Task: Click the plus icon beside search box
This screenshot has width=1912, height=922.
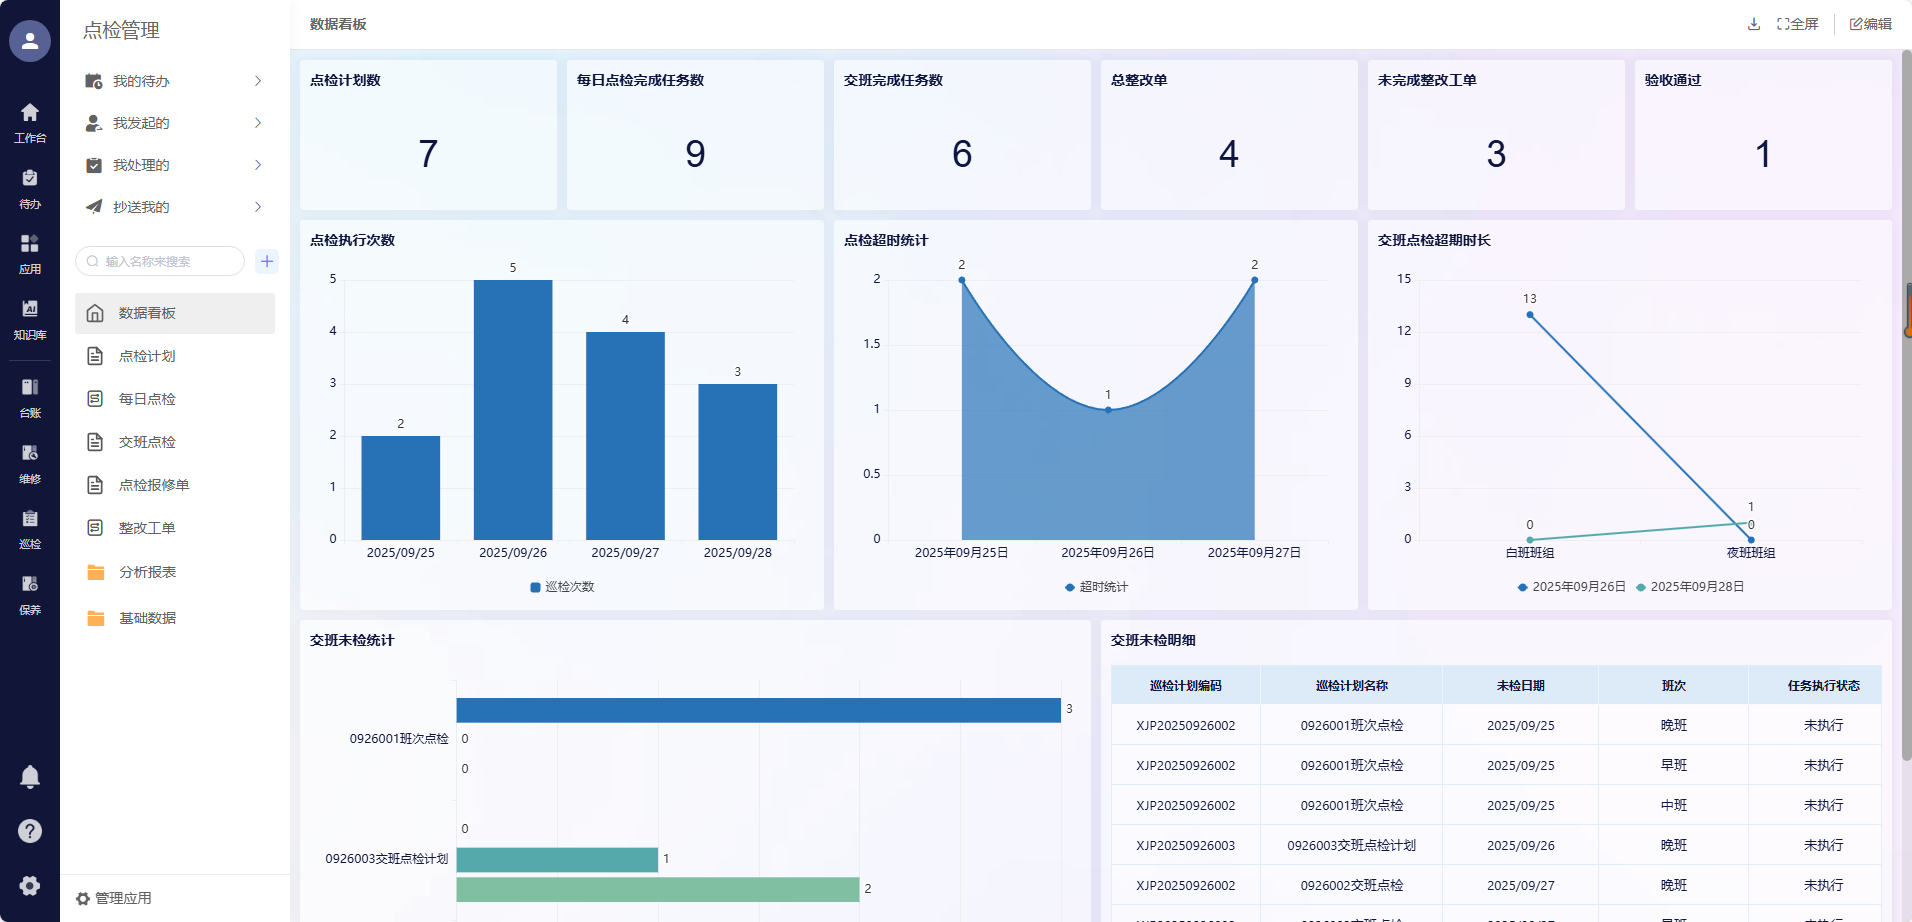Action: coord(267,261)
